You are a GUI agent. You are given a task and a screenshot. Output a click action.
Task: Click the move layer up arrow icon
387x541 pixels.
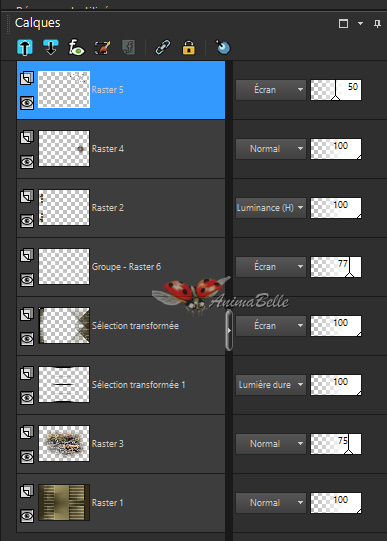pyautogui.click(x=25, y=47)
